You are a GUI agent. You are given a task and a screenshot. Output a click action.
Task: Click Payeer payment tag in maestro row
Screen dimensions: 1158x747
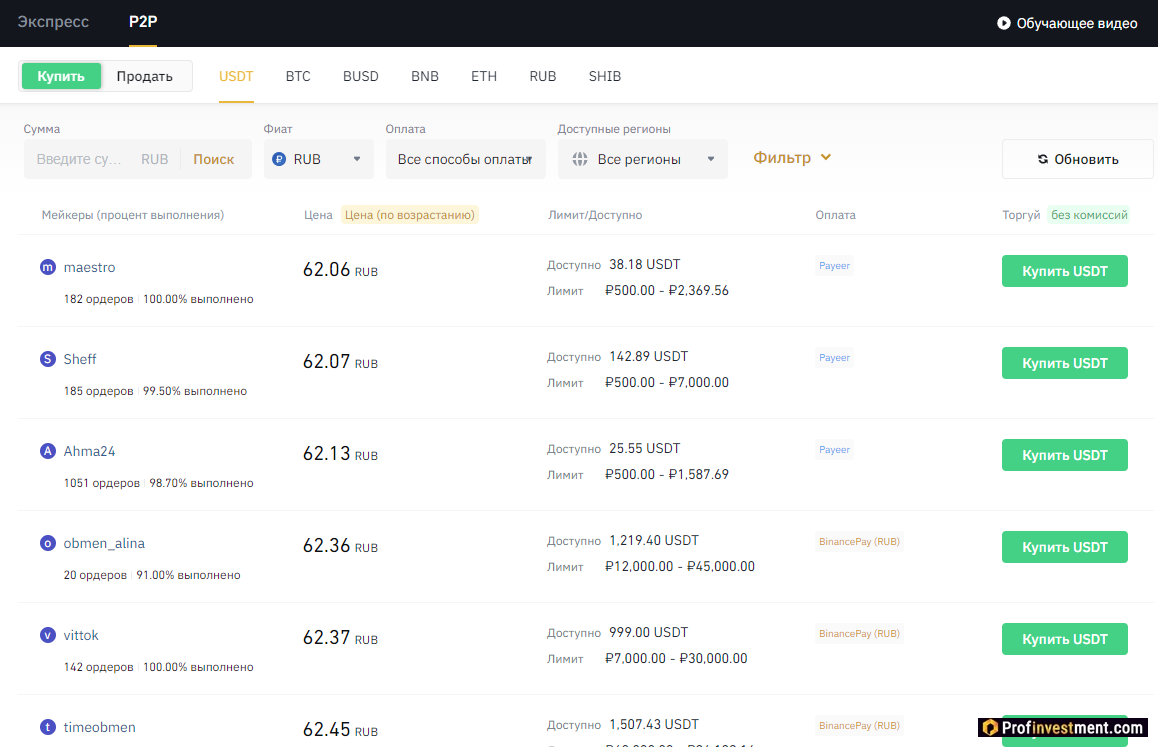pos(835,266)
